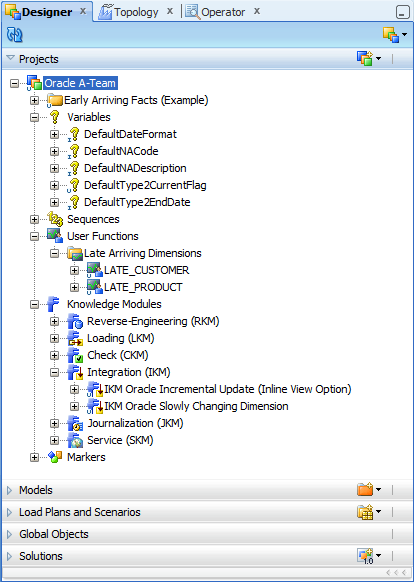This screenshot has width=414, height=582.
Task: Collapse the Variables tree node
Action: [x=34, y=117]
